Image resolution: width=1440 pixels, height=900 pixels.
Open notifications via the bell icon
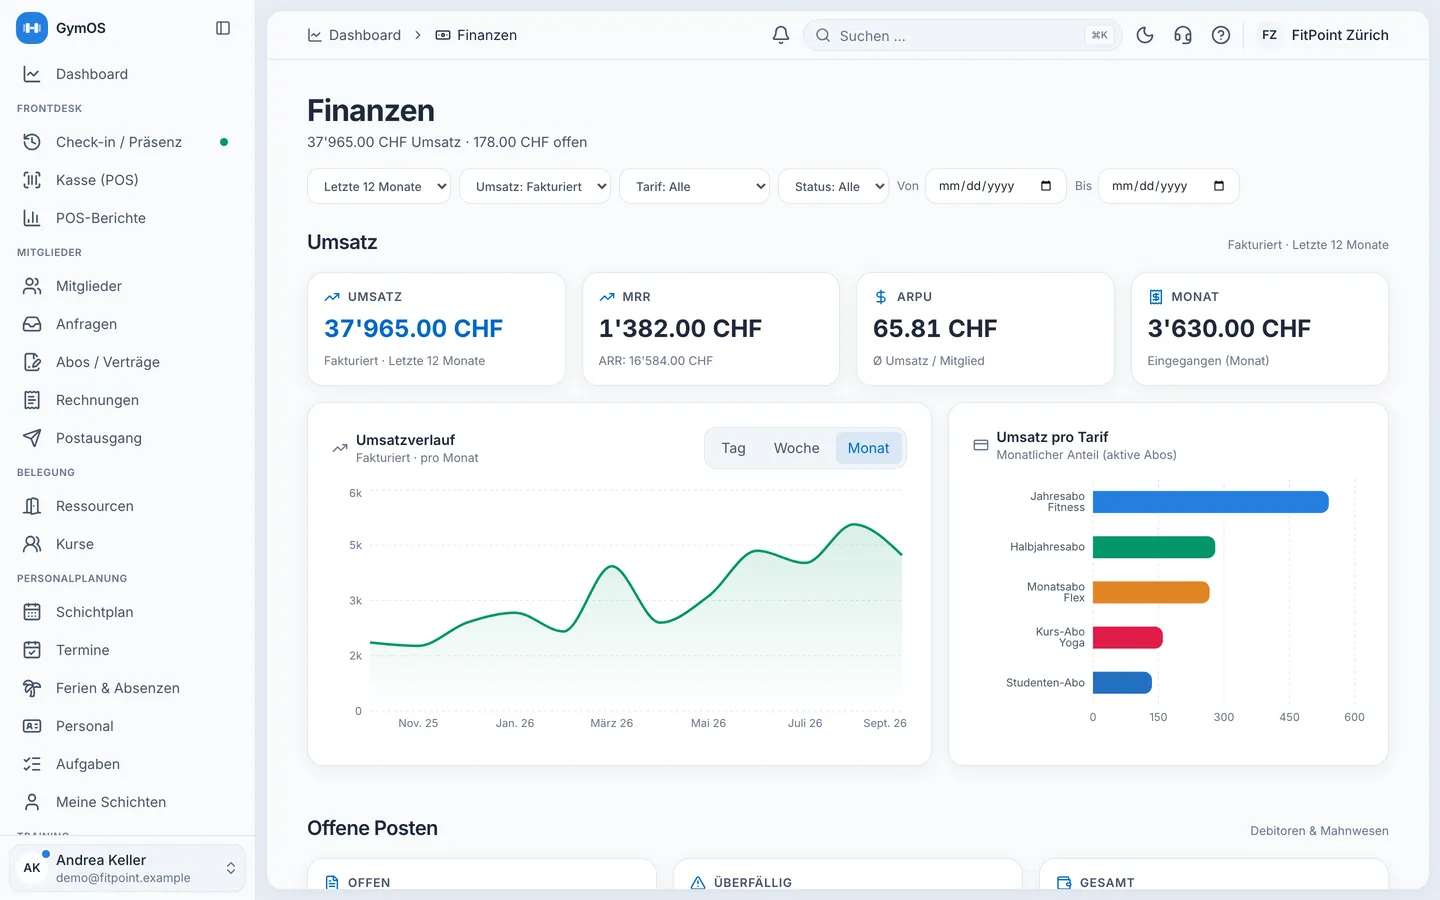(x=781, y=35)
